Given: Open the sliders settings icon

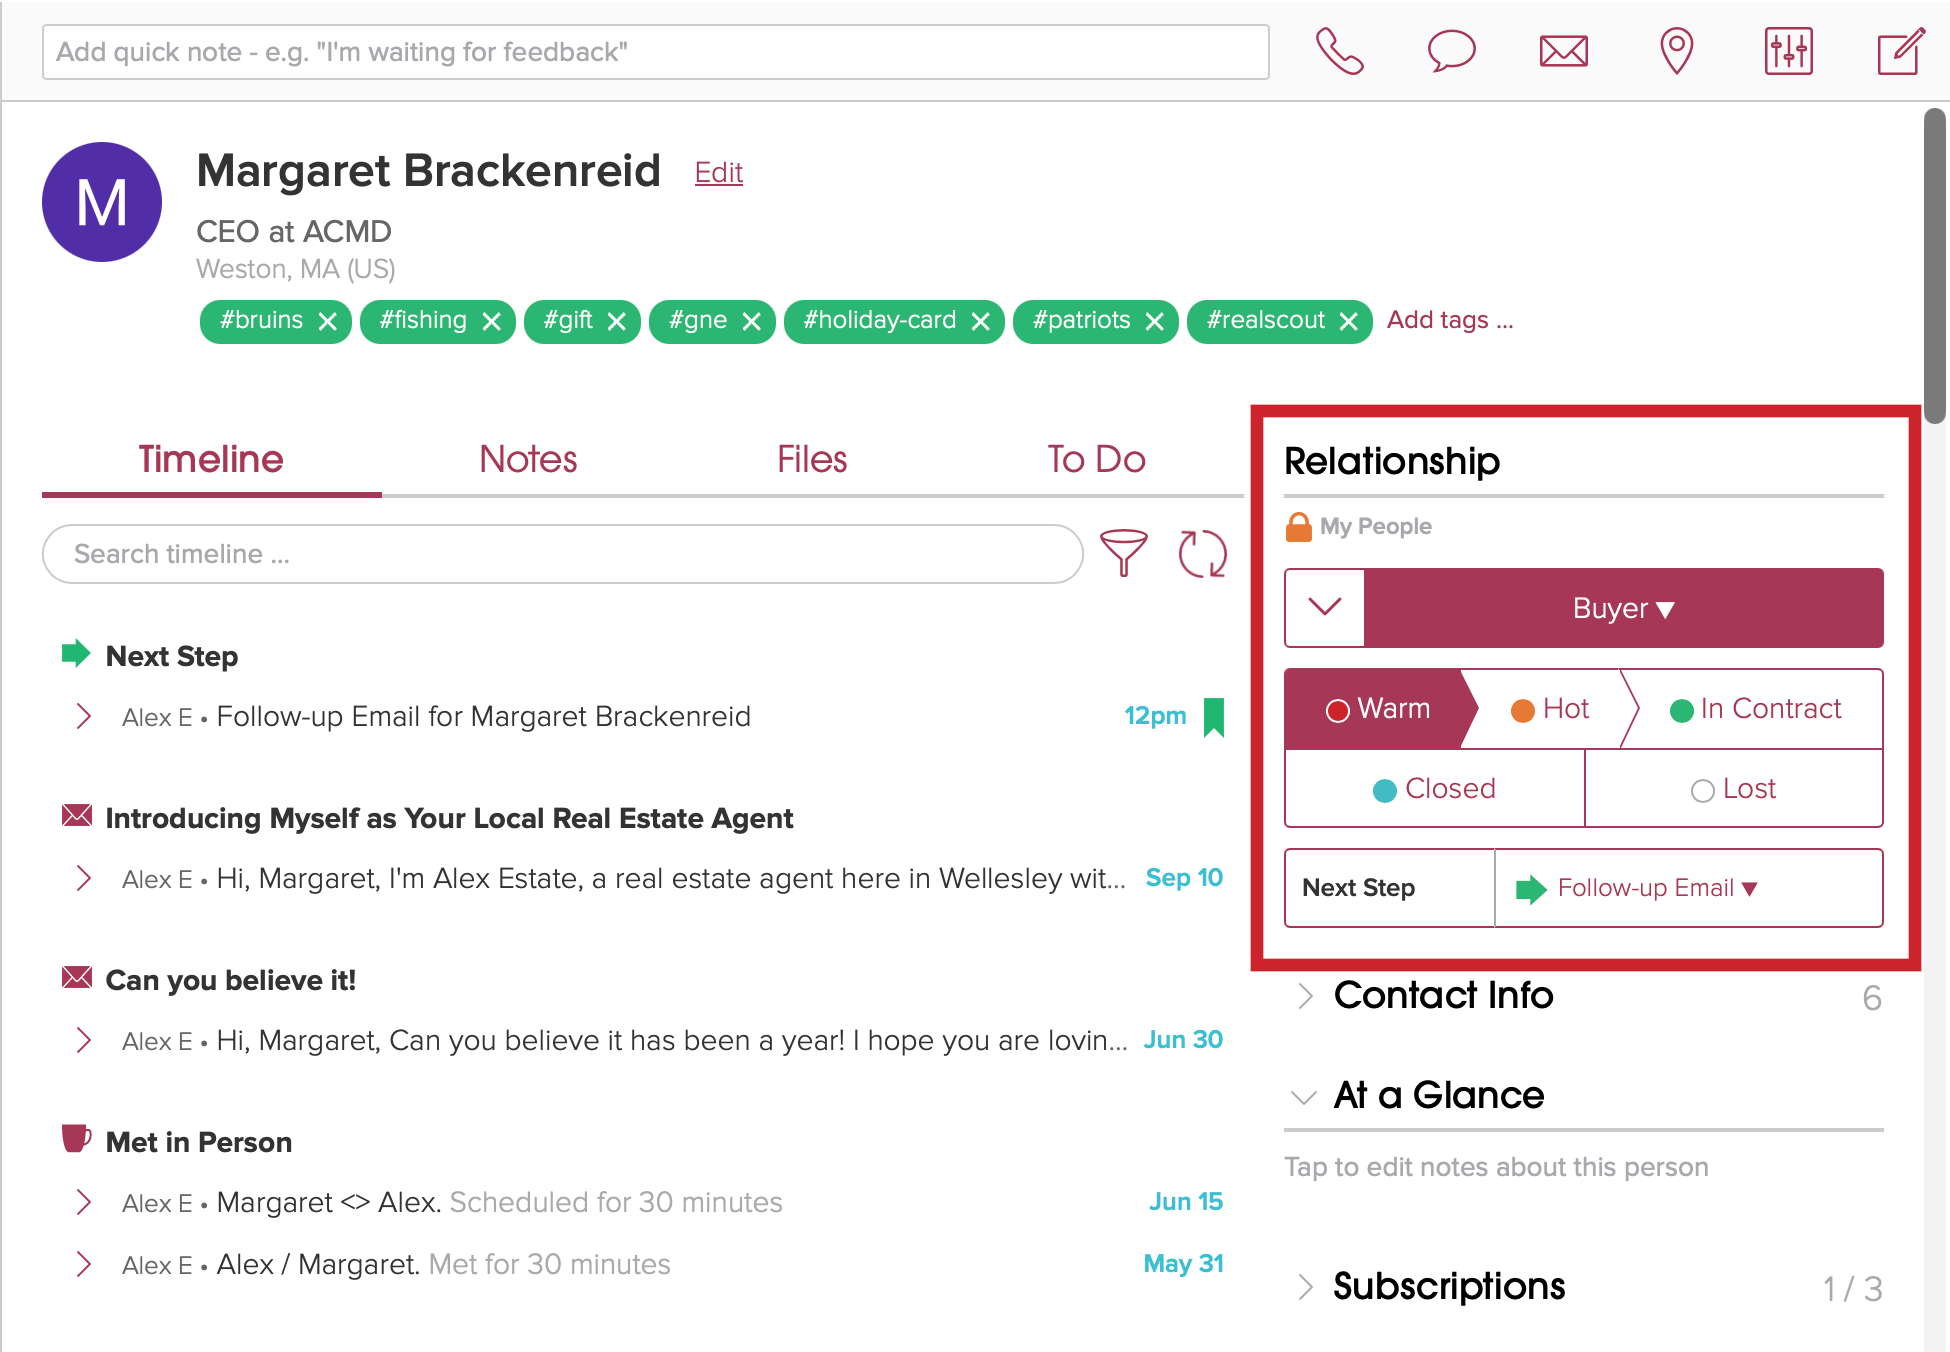Looking at the screenshot, I should tap(1788, 51).
